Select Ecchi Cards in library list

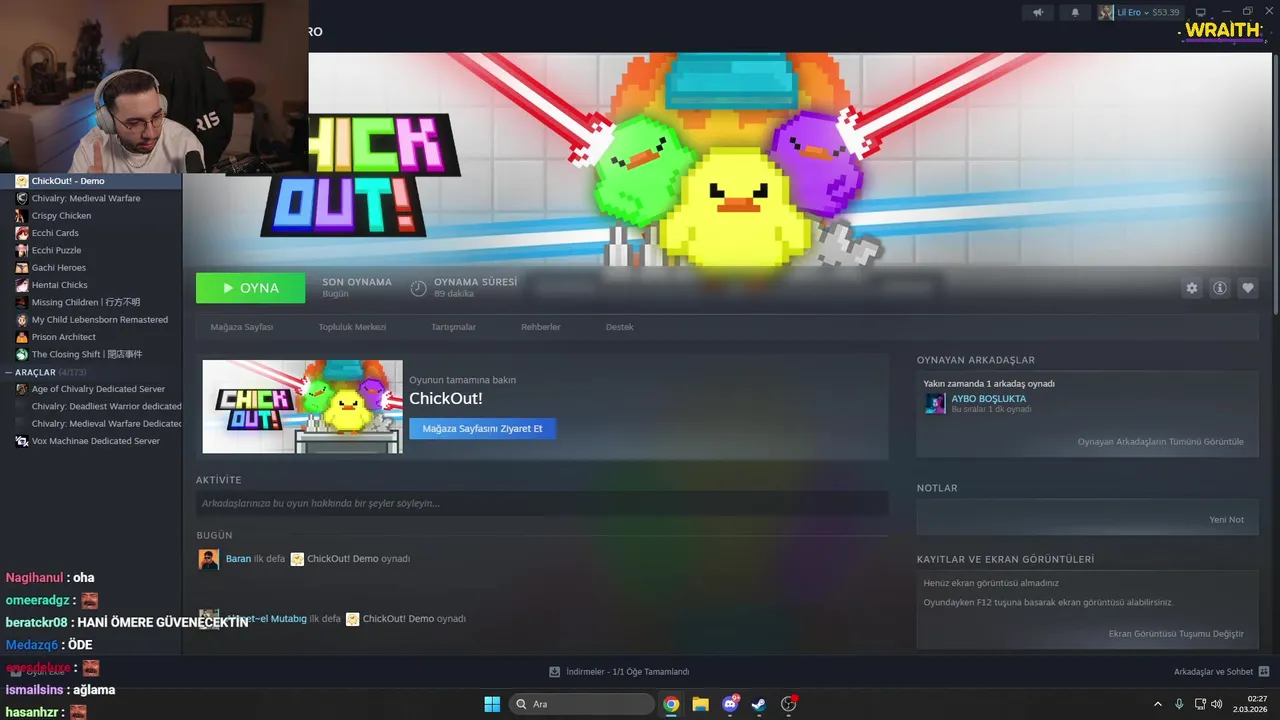[91, 233]
